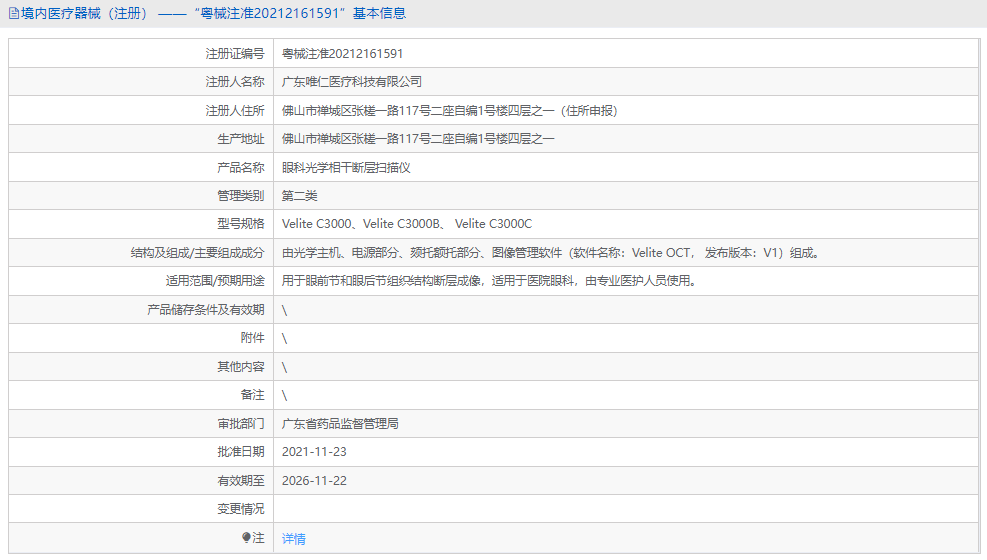Select registration number 粤械注准20212161591 value
Viewport: 987px width, 560px height.
[342, 53]
